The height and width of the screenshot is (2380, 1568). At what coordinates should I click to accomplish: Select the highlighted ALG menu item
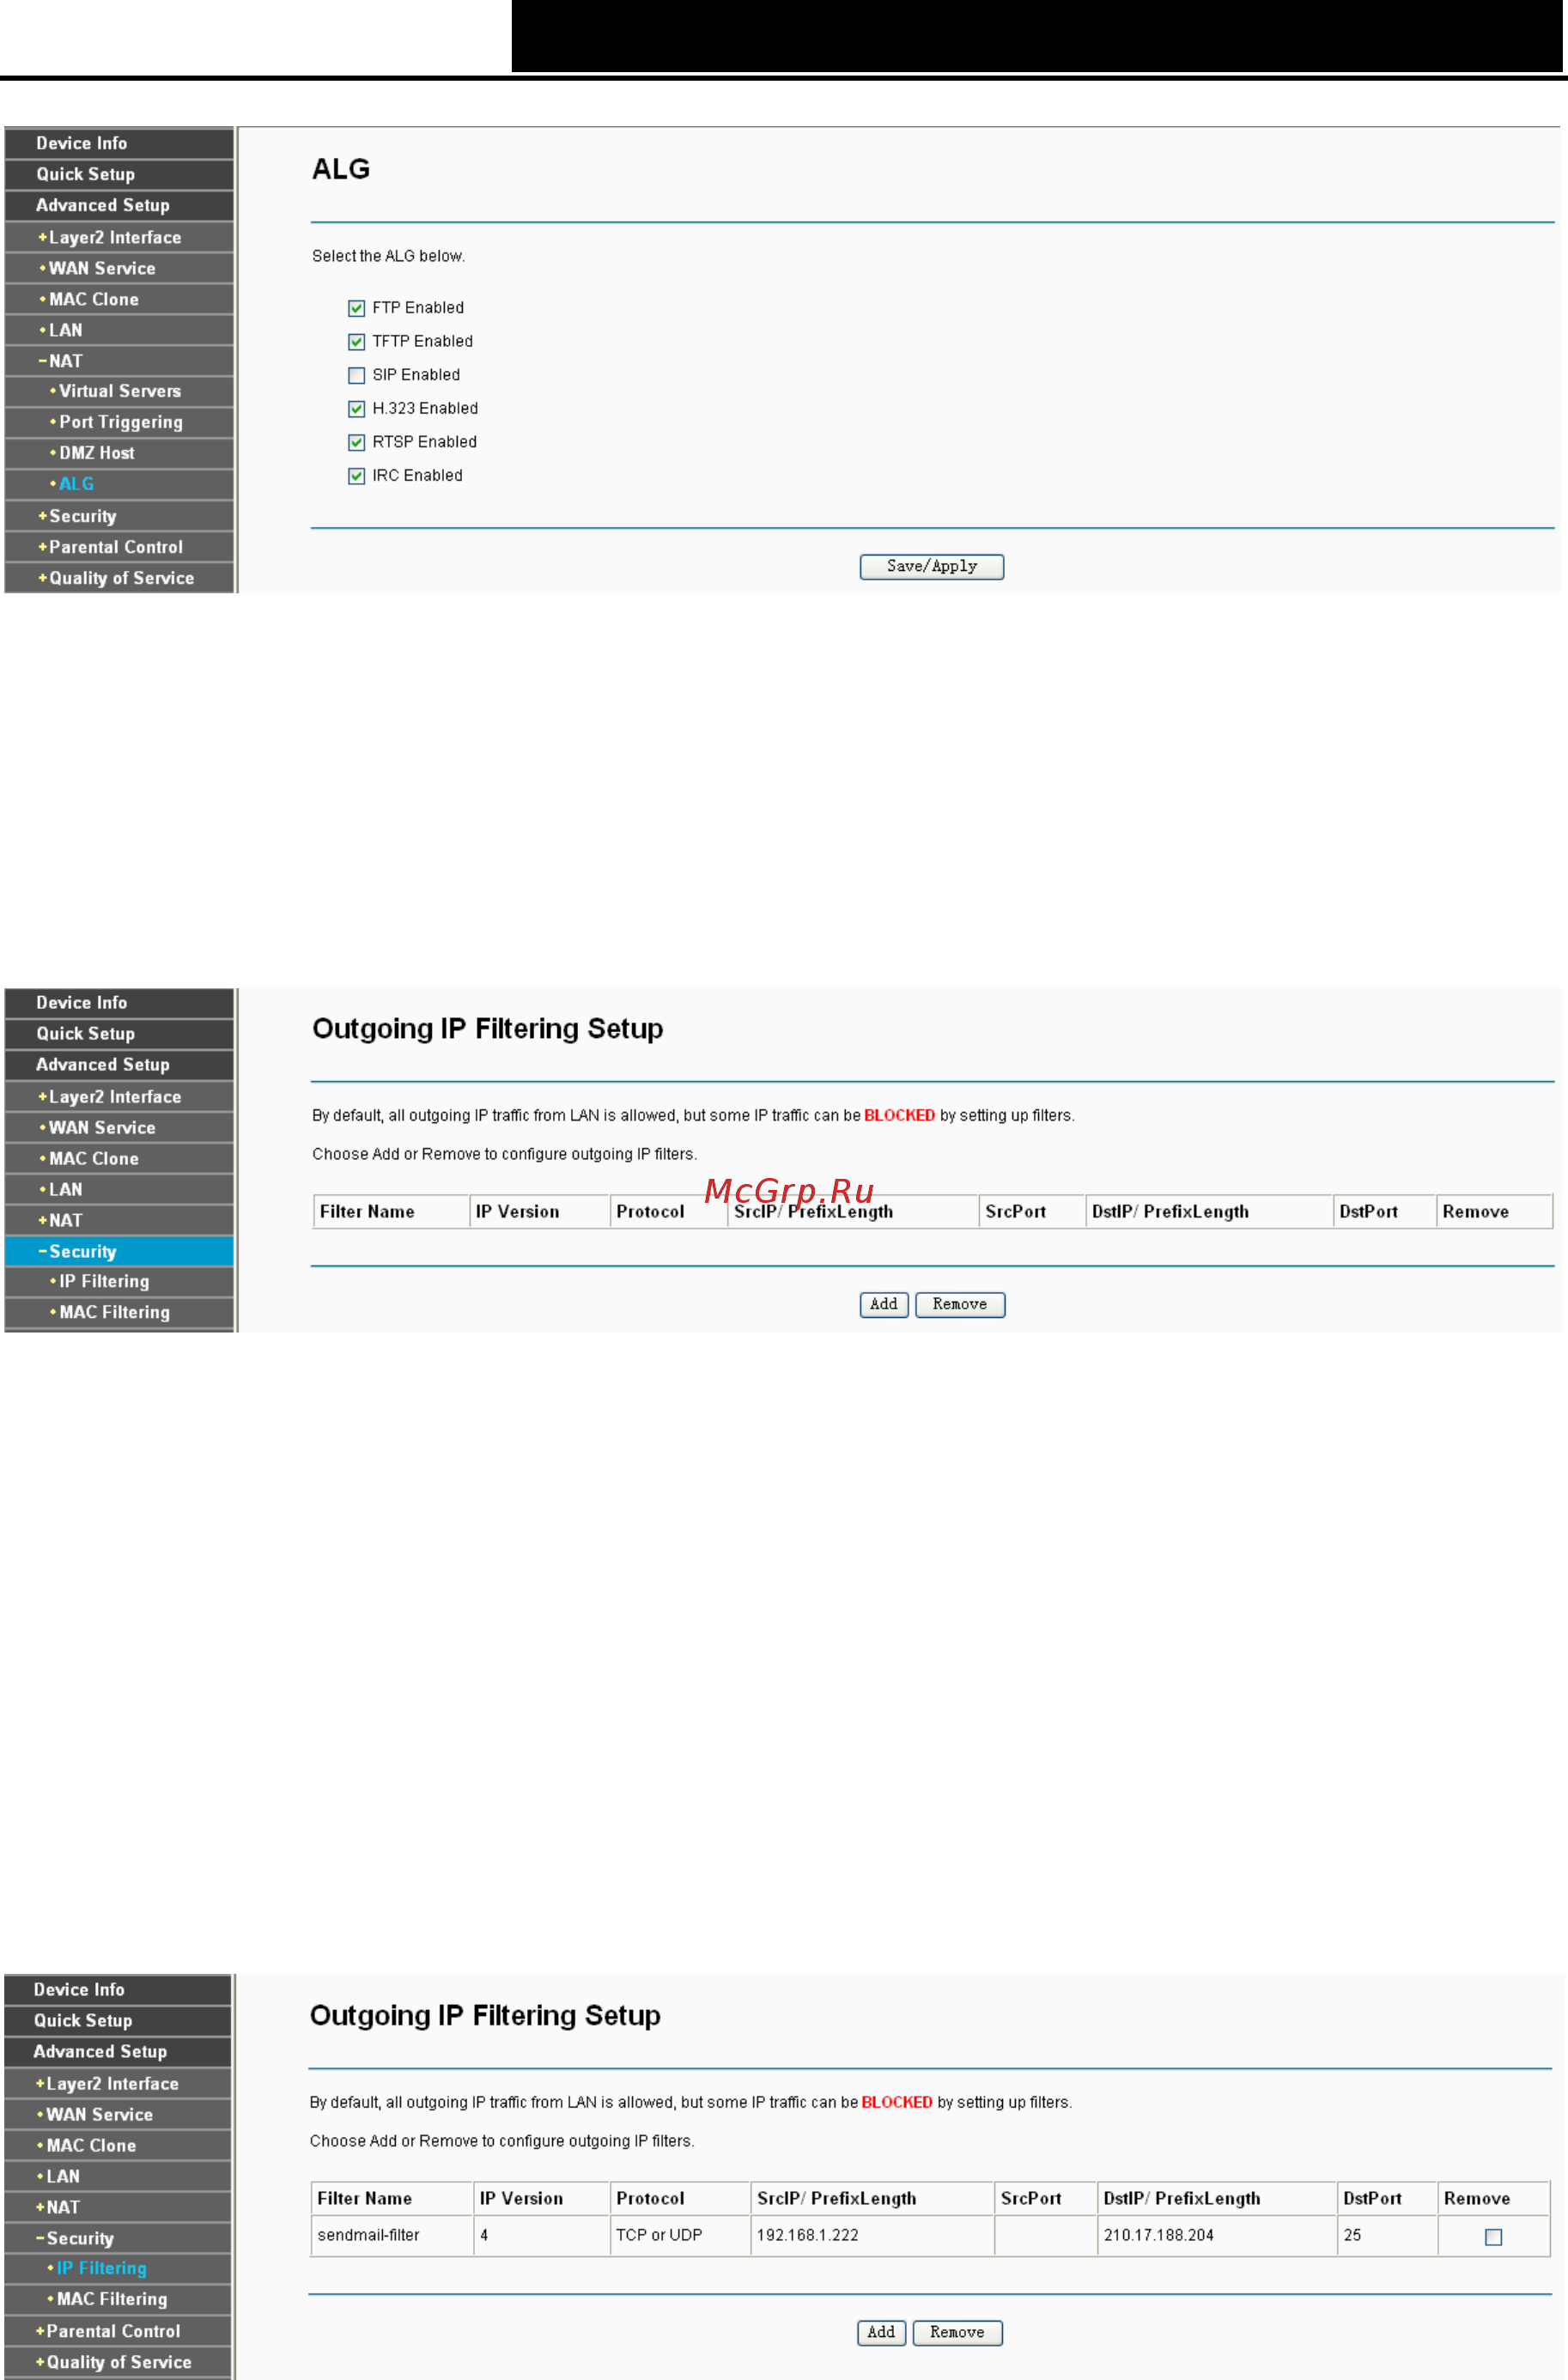(x=119, y=484)
